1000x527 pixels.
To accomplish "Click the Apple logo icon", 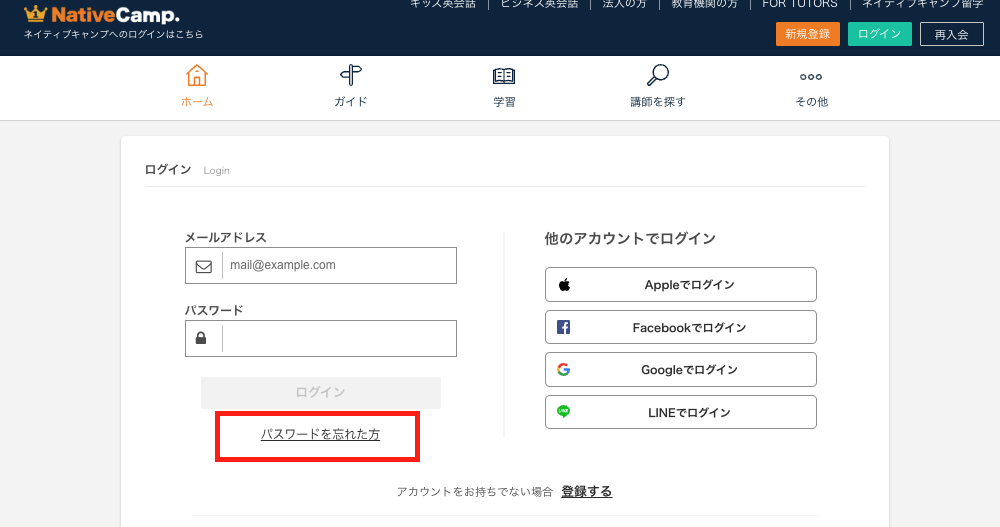I will point(564,285).
